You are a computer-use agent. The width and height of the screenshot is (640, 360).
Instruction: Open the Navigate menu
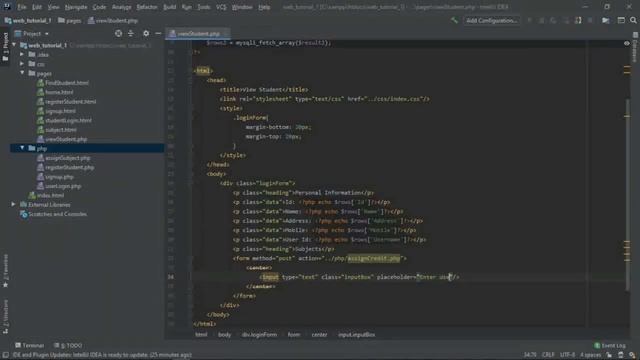[x=76, y=7]
